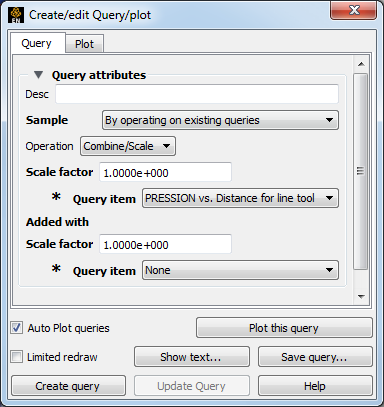Click scrollbar down arrow in query panel
The width and height of the screenshot is (384, 407).
tap(361, 296)
